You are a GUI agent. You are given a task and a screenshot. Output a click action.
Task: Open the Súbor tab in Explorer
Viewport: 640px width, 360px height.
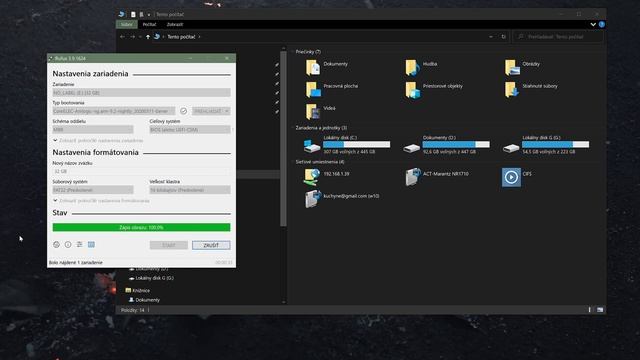[127, 24]
